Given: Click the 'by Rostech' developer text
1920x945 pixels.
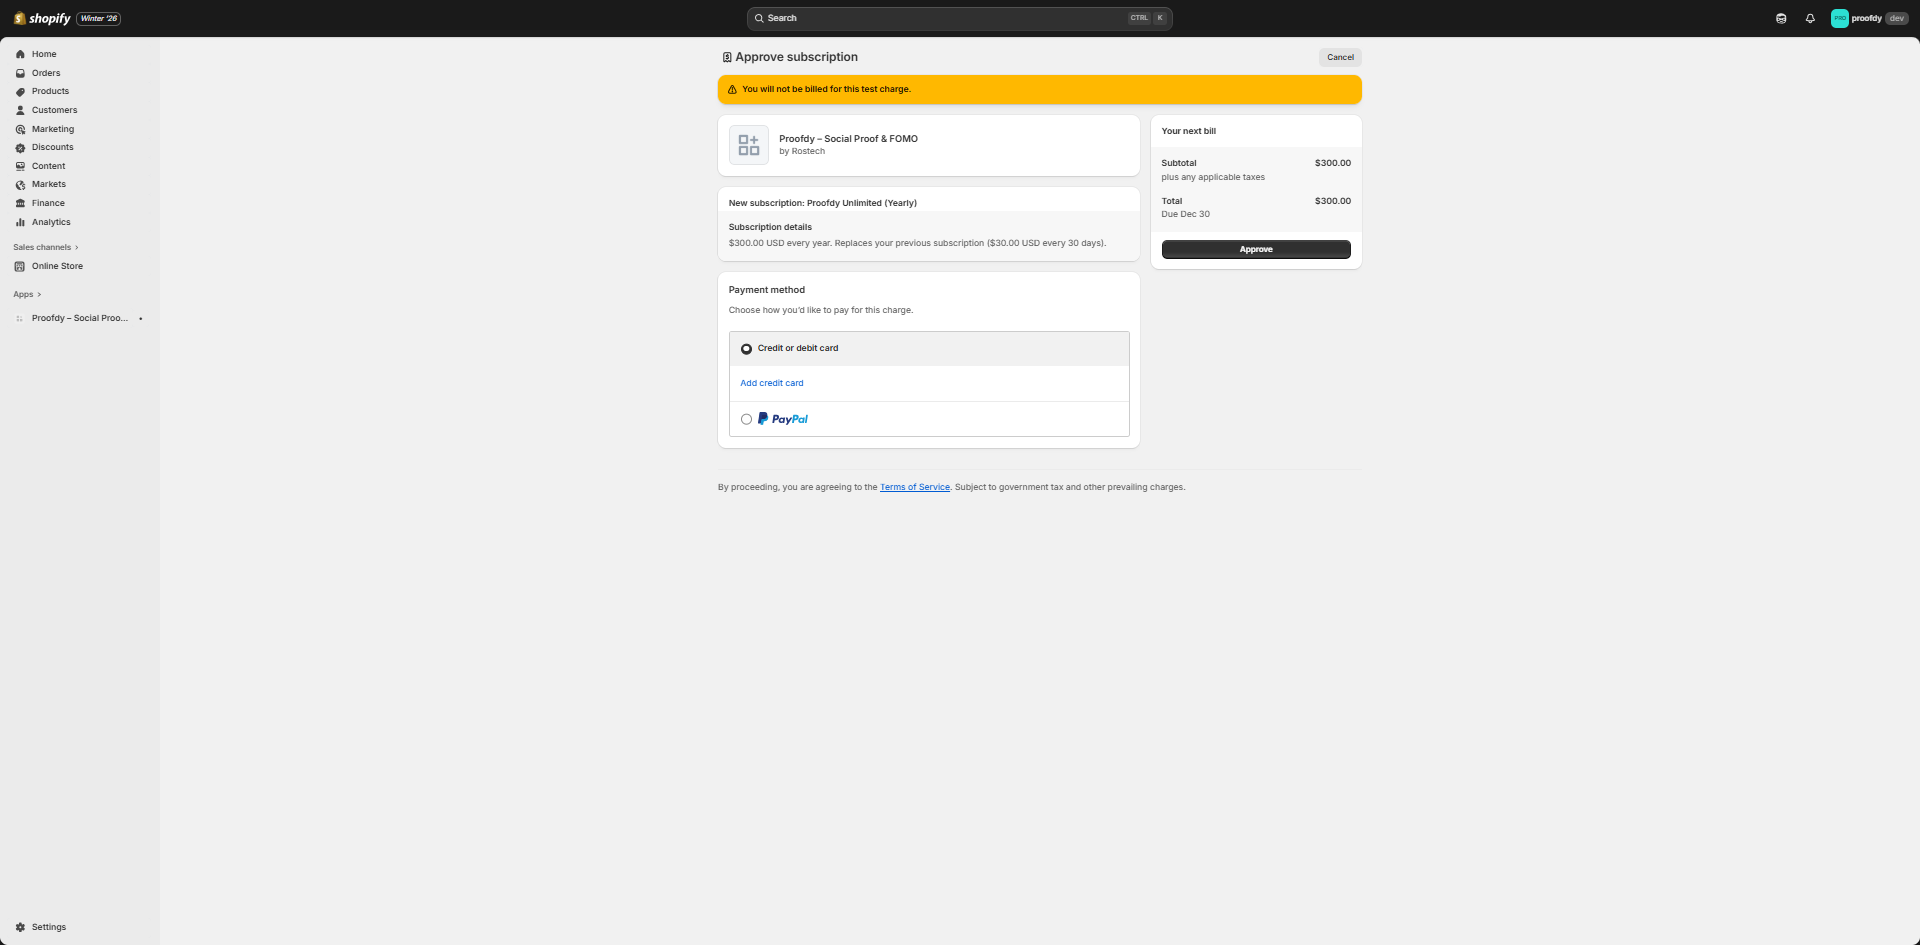Looking at the screenshot, I should [x=802, y=151].
